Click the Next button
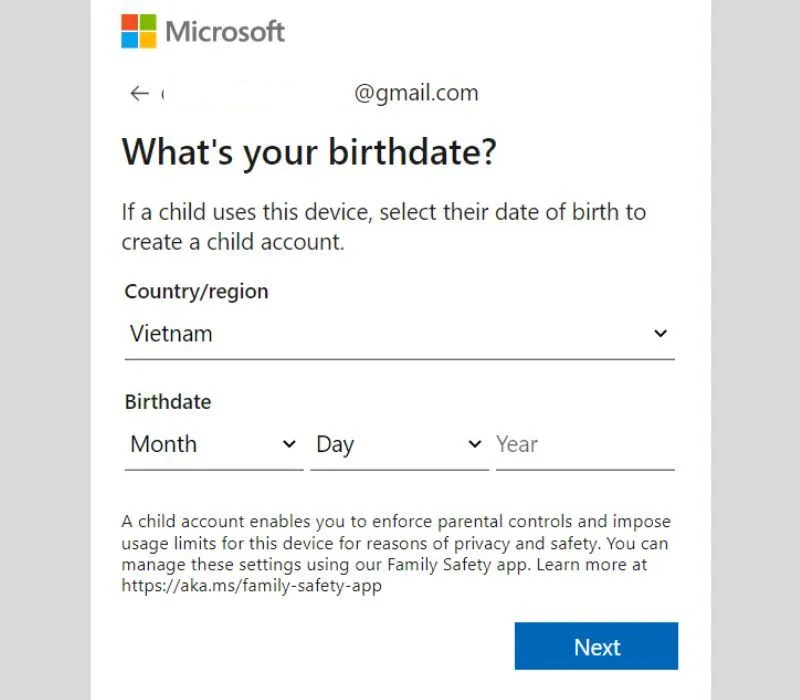Screen dimensions: 800x700 tap(596, 646)
